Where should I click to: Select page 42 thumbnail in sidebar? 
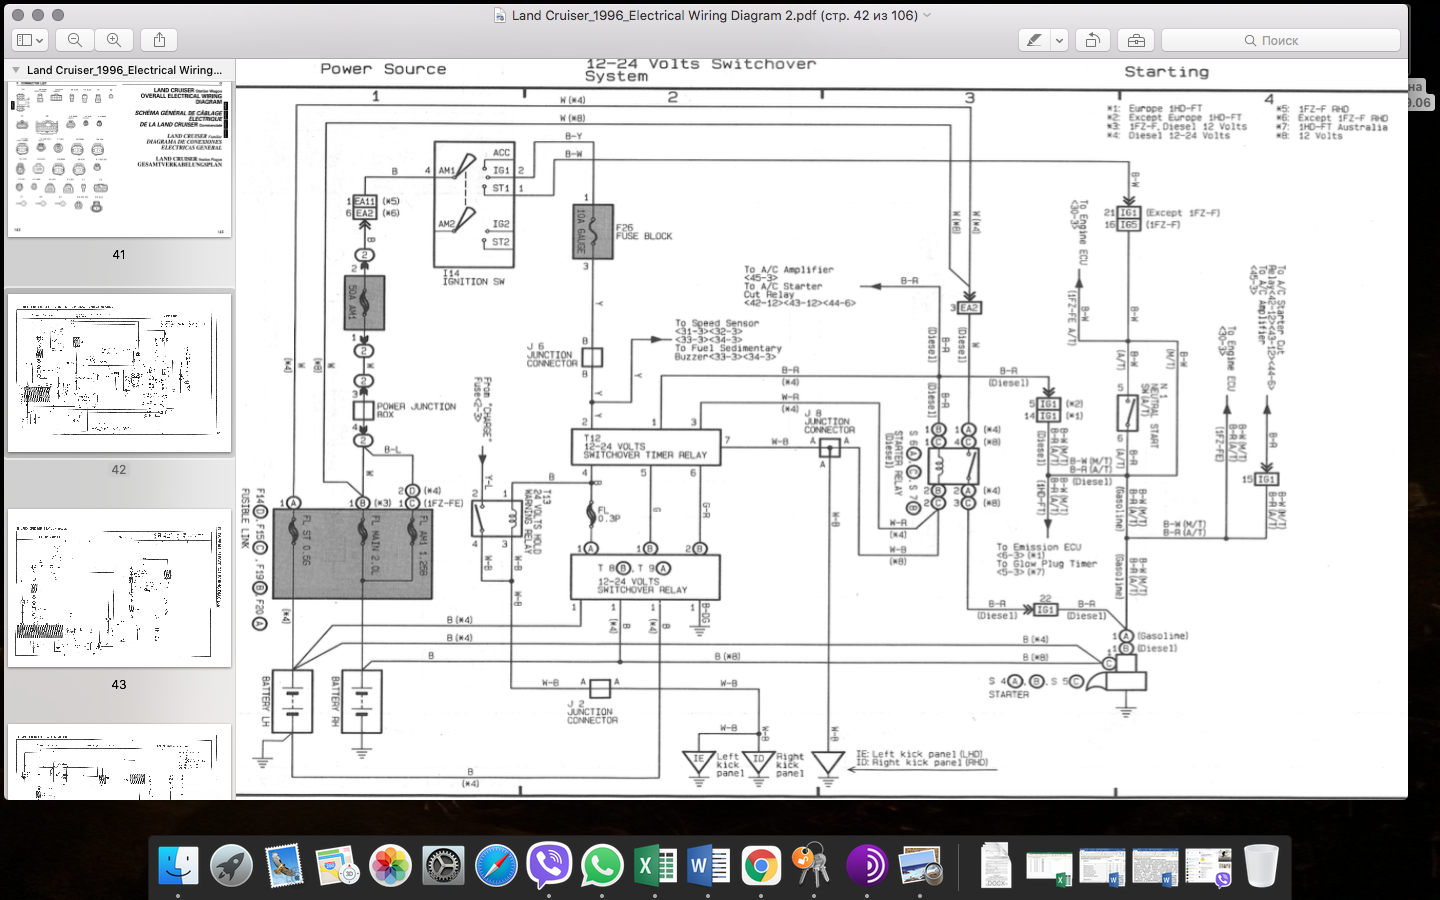119,373
